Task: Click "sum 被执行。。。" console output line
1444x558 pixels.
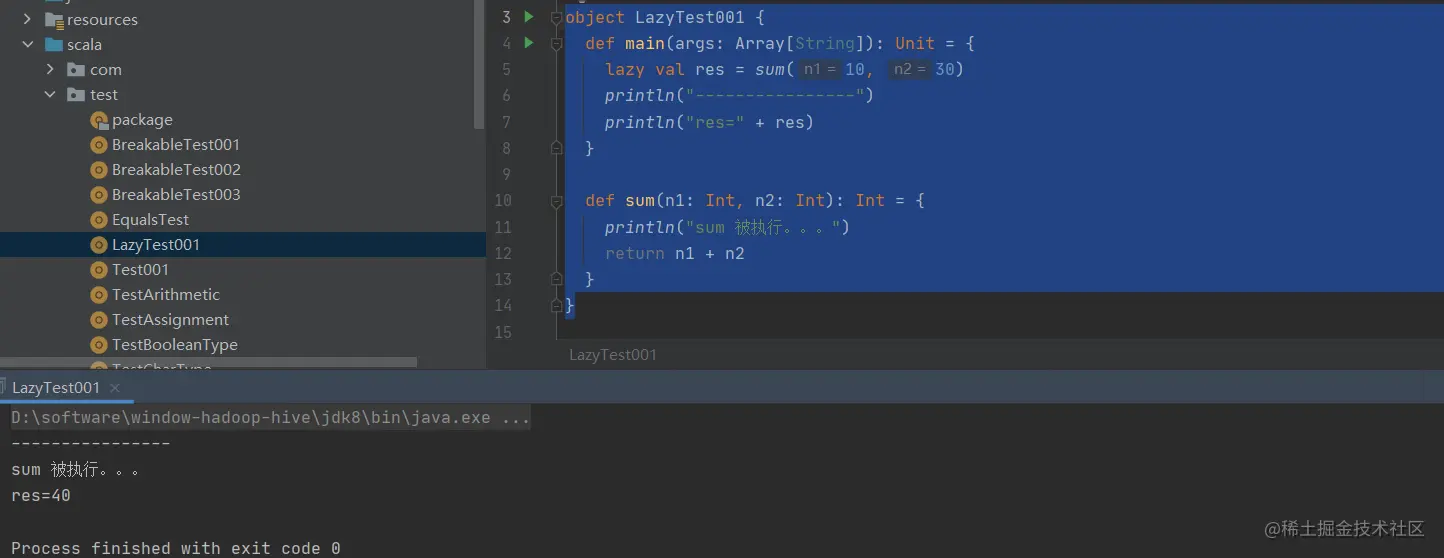Action: (75, 469)
